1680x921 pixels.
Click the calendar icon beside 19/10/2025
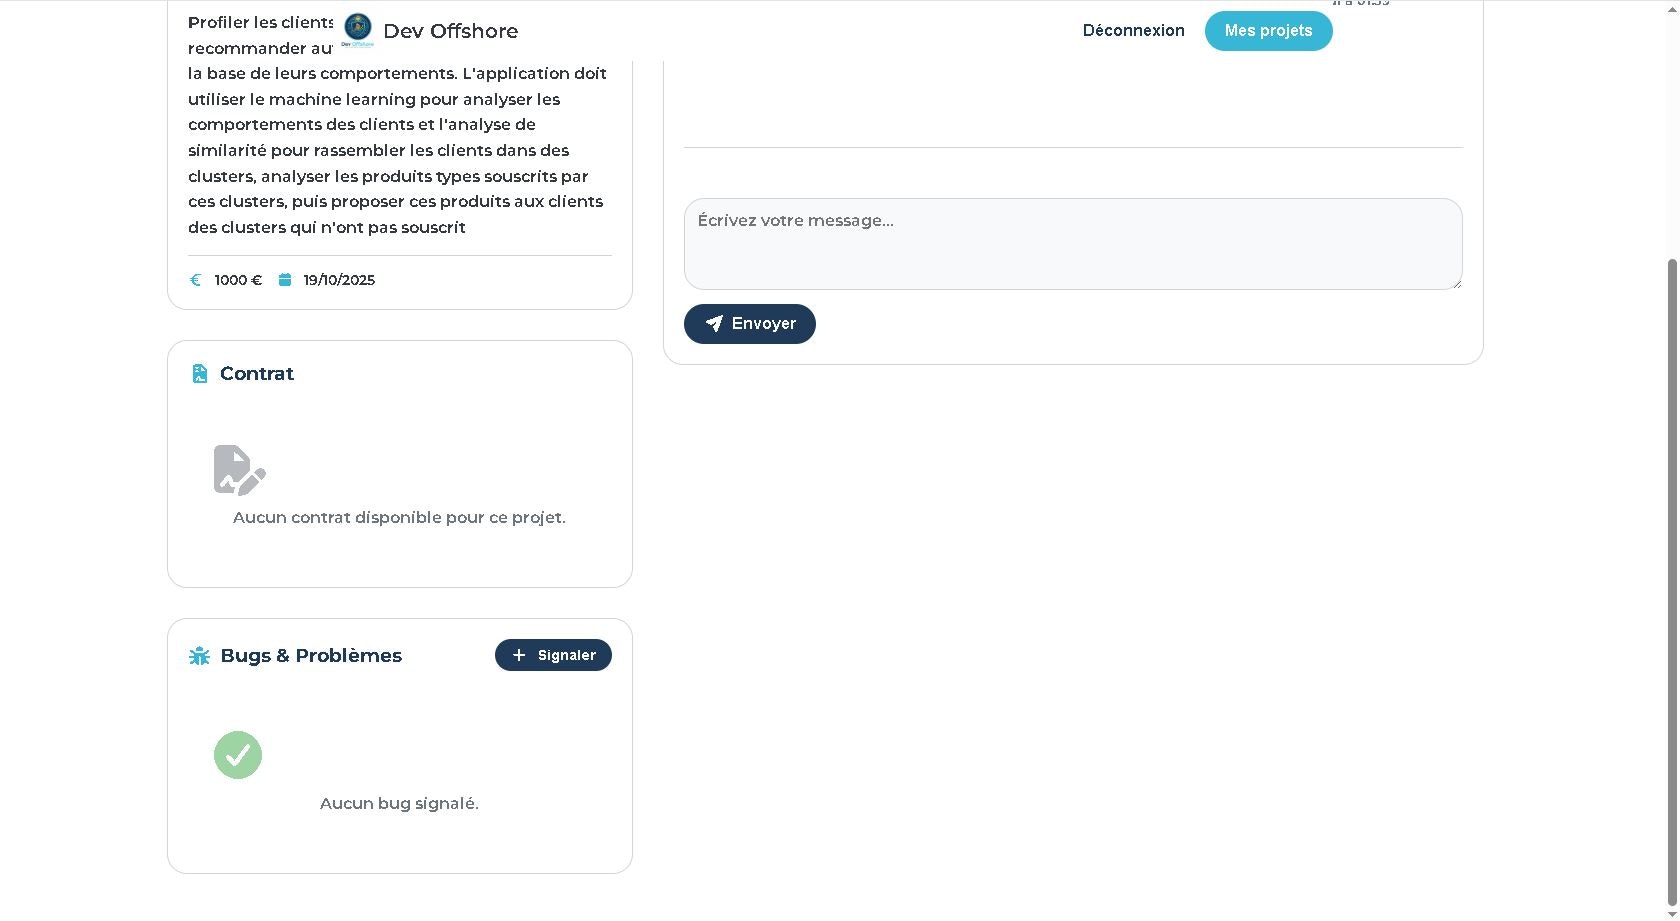[285, 280]
